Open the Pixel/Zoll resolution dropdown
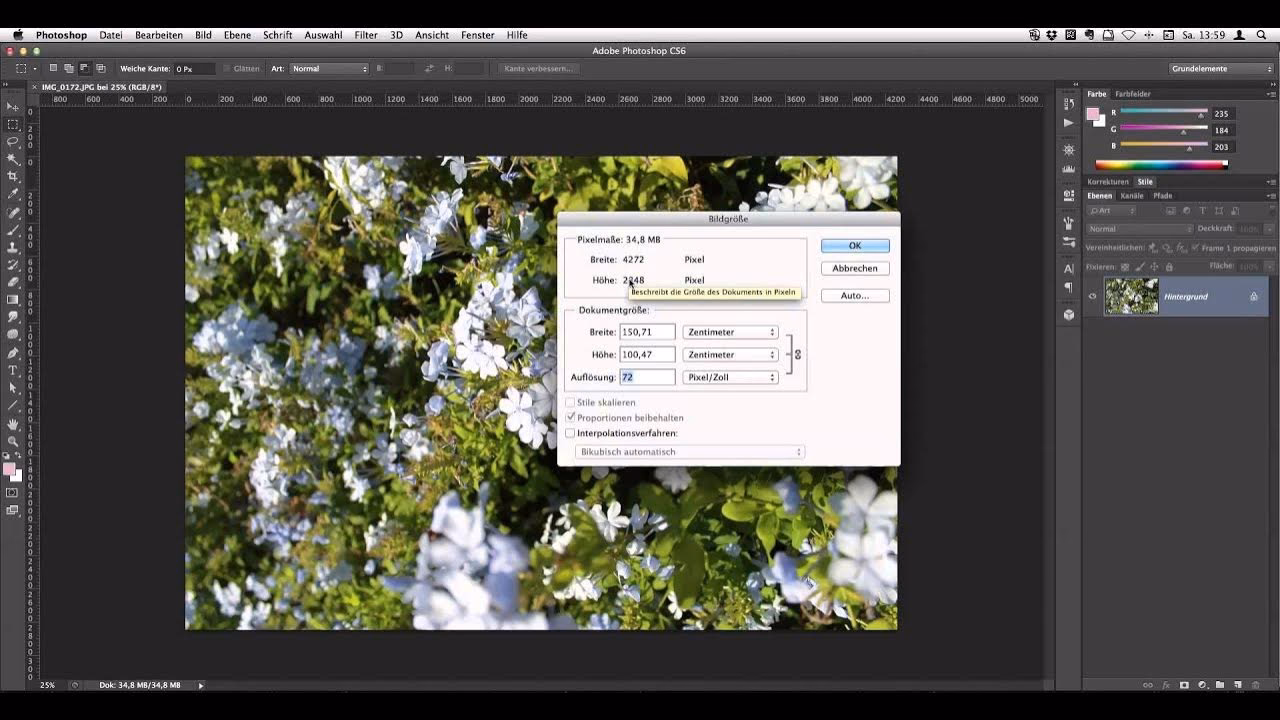Screen dimensions: 1280x720 [x=730, y=377]
